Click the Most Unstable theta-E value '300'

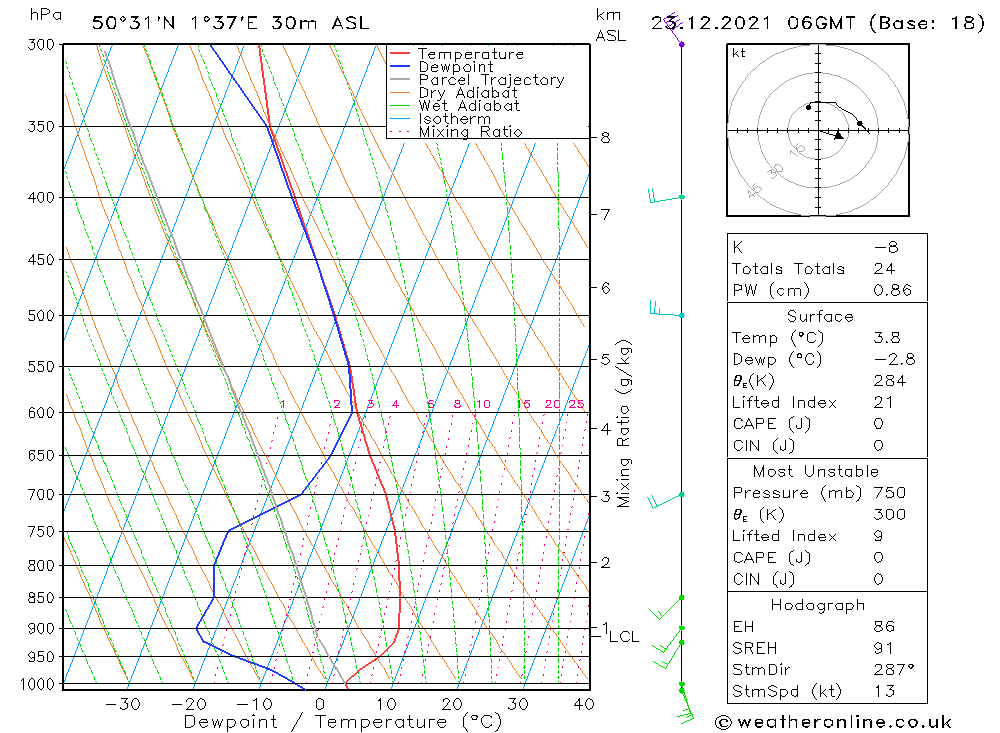coord(889,514)
